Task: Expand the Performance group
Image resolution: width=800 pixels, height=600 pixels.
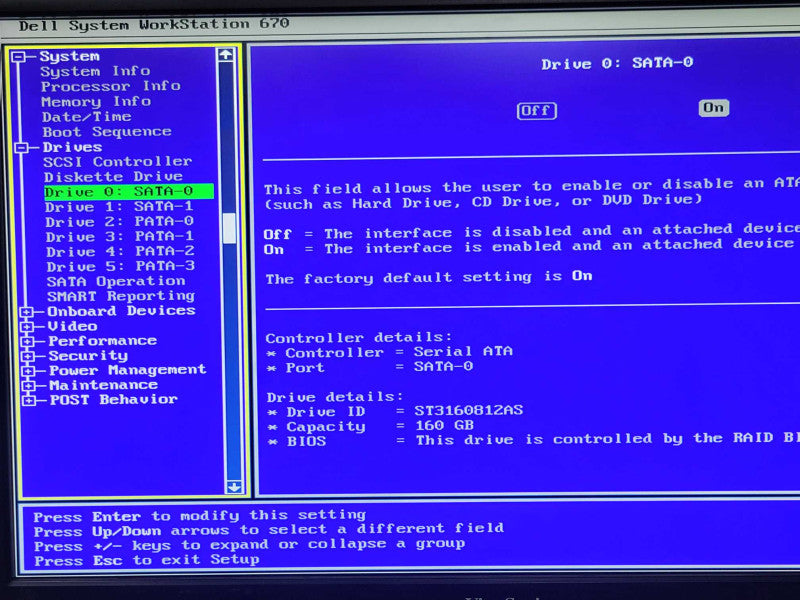Action: coord(28,341)
